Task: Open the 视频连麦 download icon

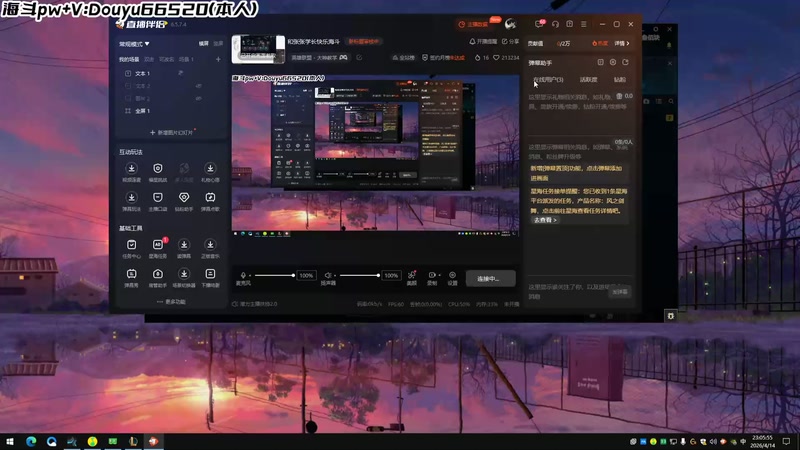Action: [x=132, y=168]
